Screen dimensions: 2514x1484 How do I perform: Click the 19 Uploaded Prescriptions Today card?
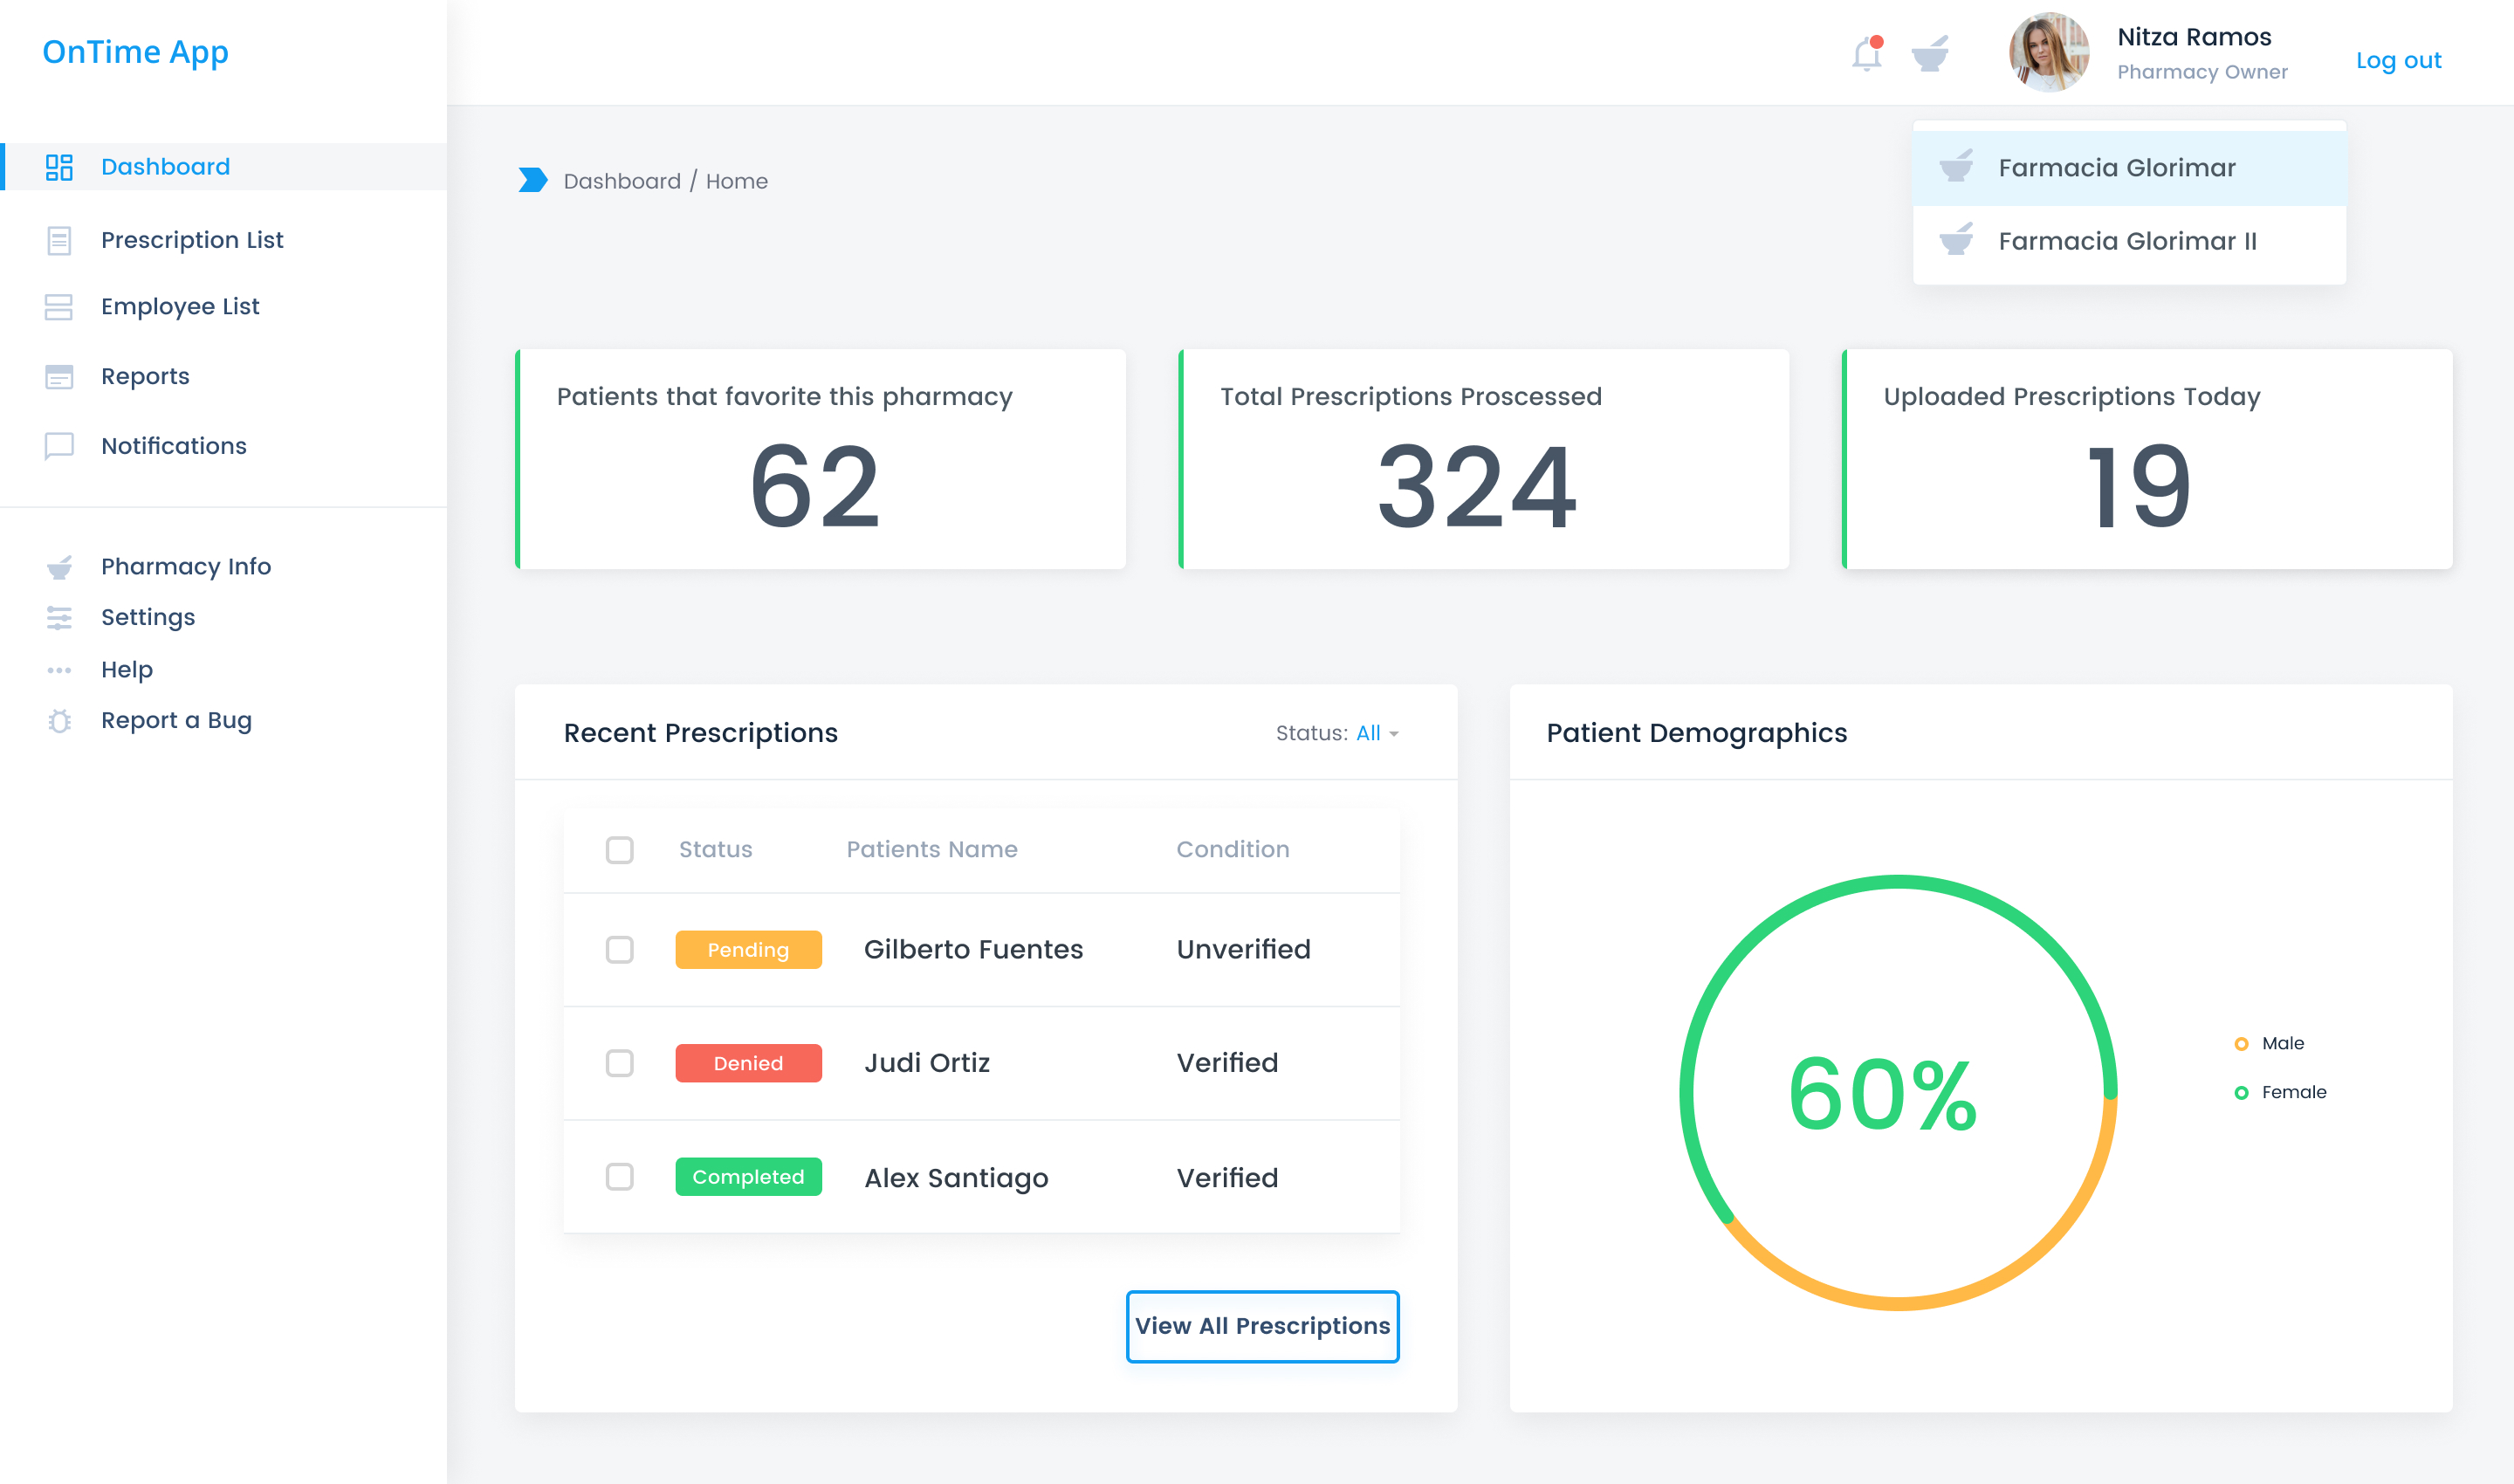click(x=2147, y=459)
